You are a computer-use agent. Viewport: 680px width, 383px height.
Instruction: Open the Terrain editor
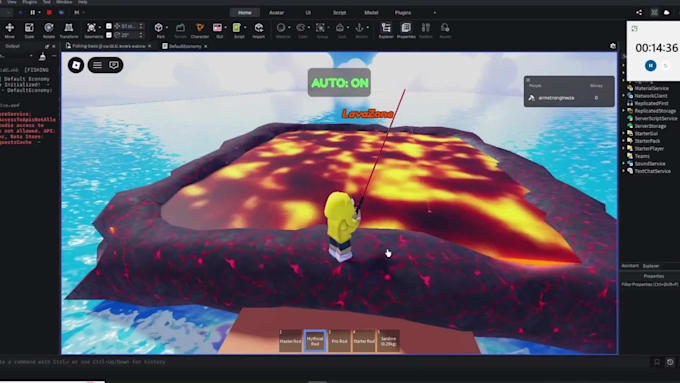click(180, 29)
